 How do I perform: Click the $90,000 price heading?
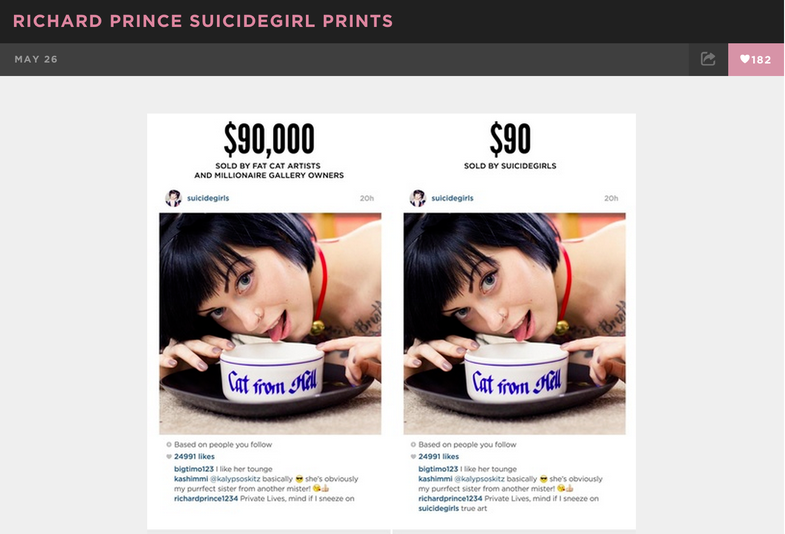pyautogui.click(x=269, y=139)
